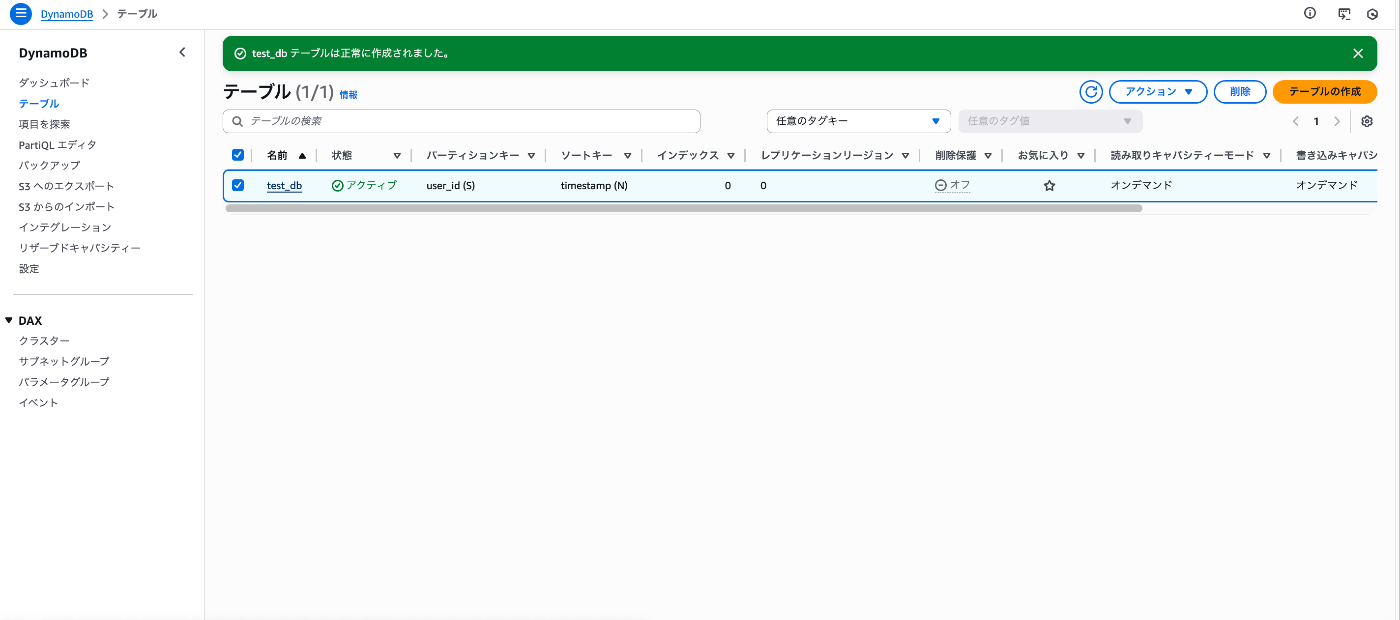Open S3 へのエクスポート in the sidebar

66,186
